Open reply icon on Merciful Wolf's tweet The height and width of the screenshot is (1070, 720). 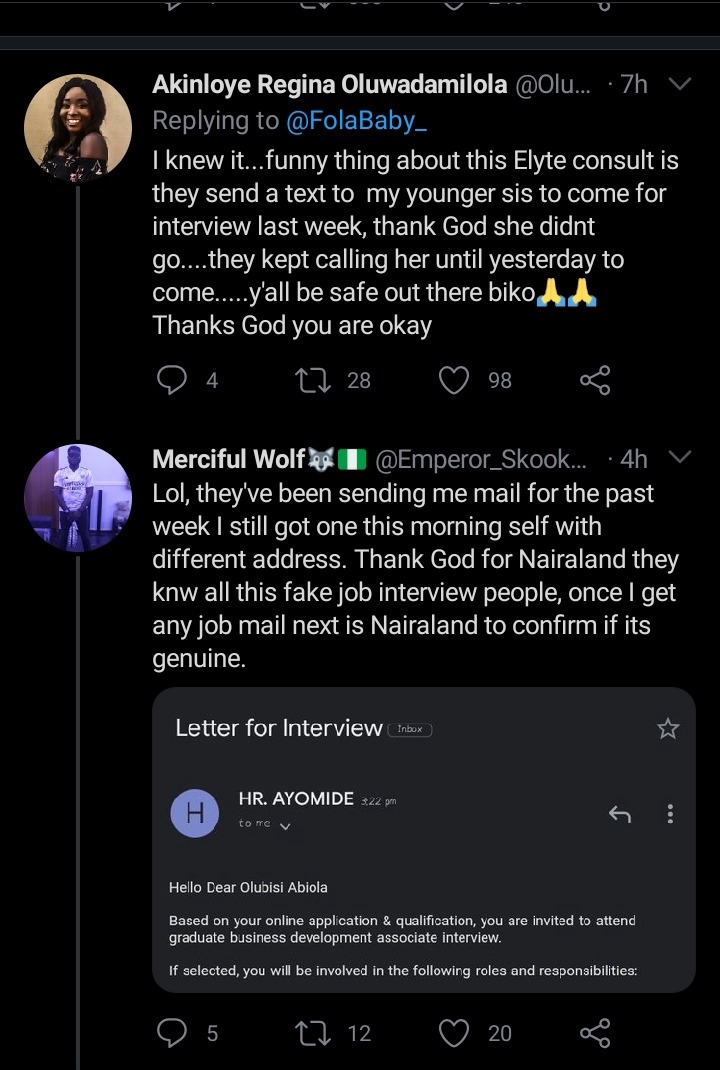coord(171,1032)
